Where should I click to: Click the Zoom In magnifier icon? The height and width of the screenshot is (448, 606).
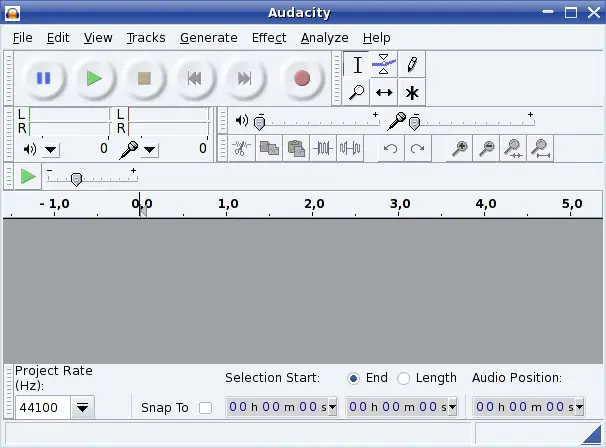460,148
